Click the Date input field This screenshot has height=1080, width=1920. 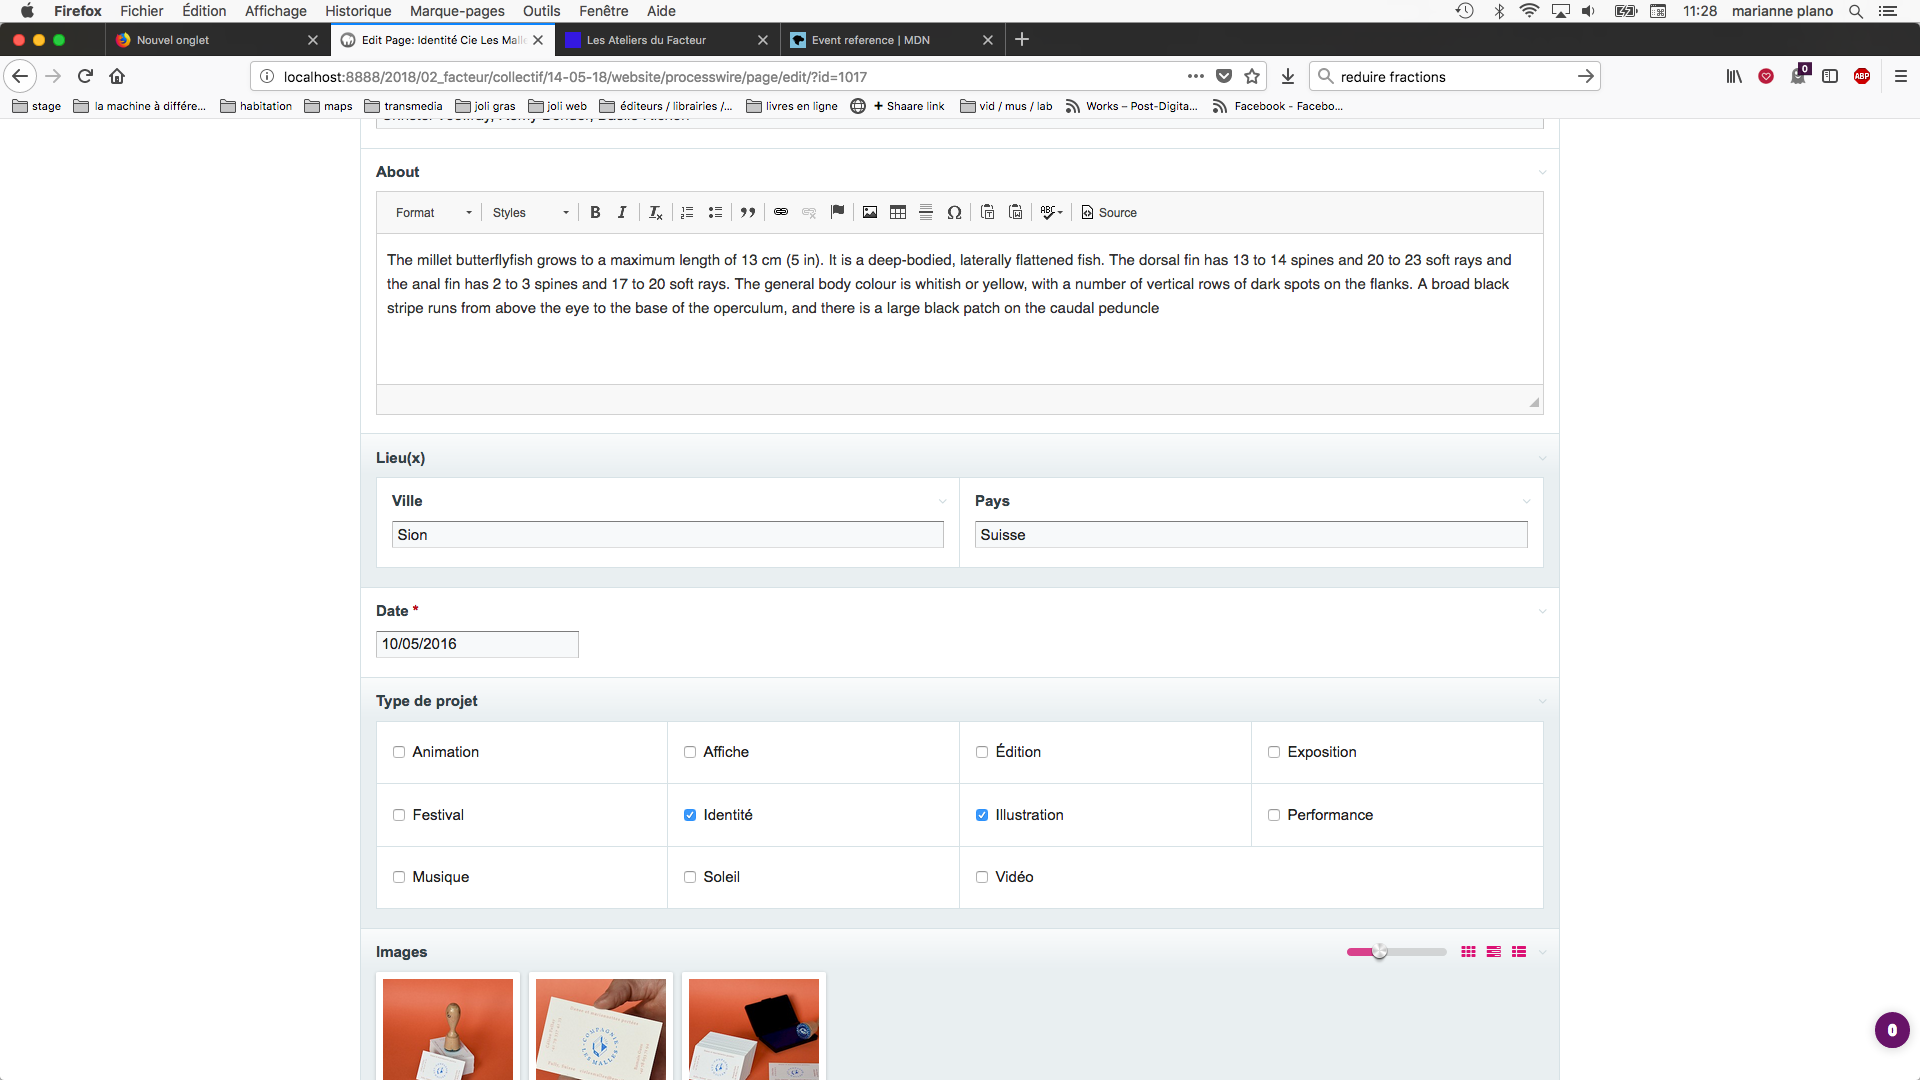point(477,644)
